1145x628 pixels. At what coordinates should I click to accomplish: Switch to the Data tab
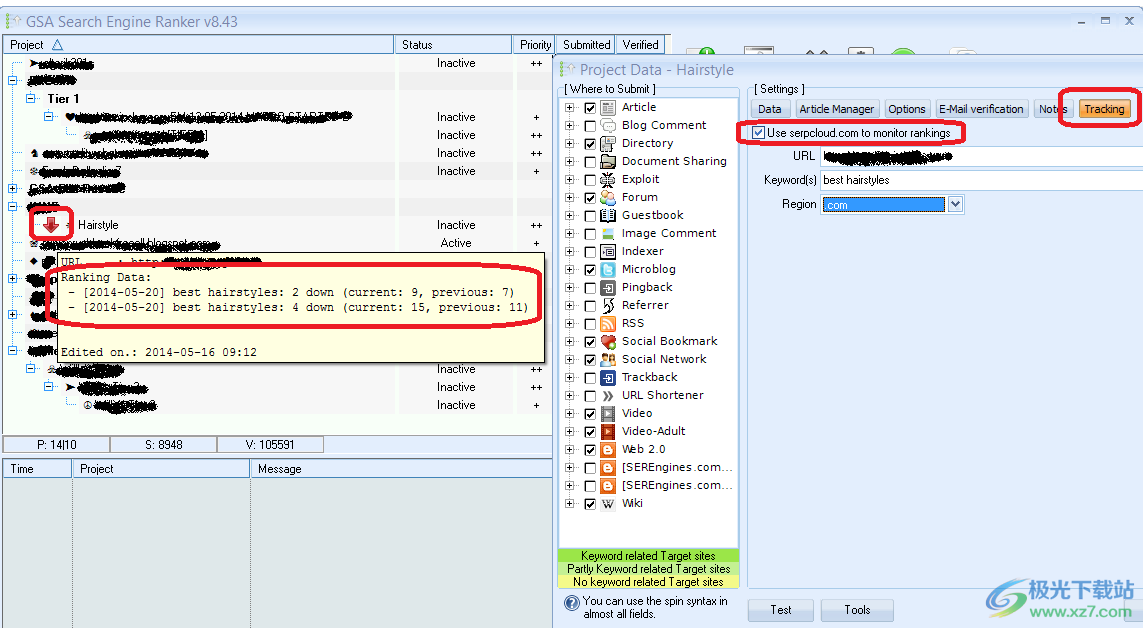pyautogui.click(x=770, y=109)
